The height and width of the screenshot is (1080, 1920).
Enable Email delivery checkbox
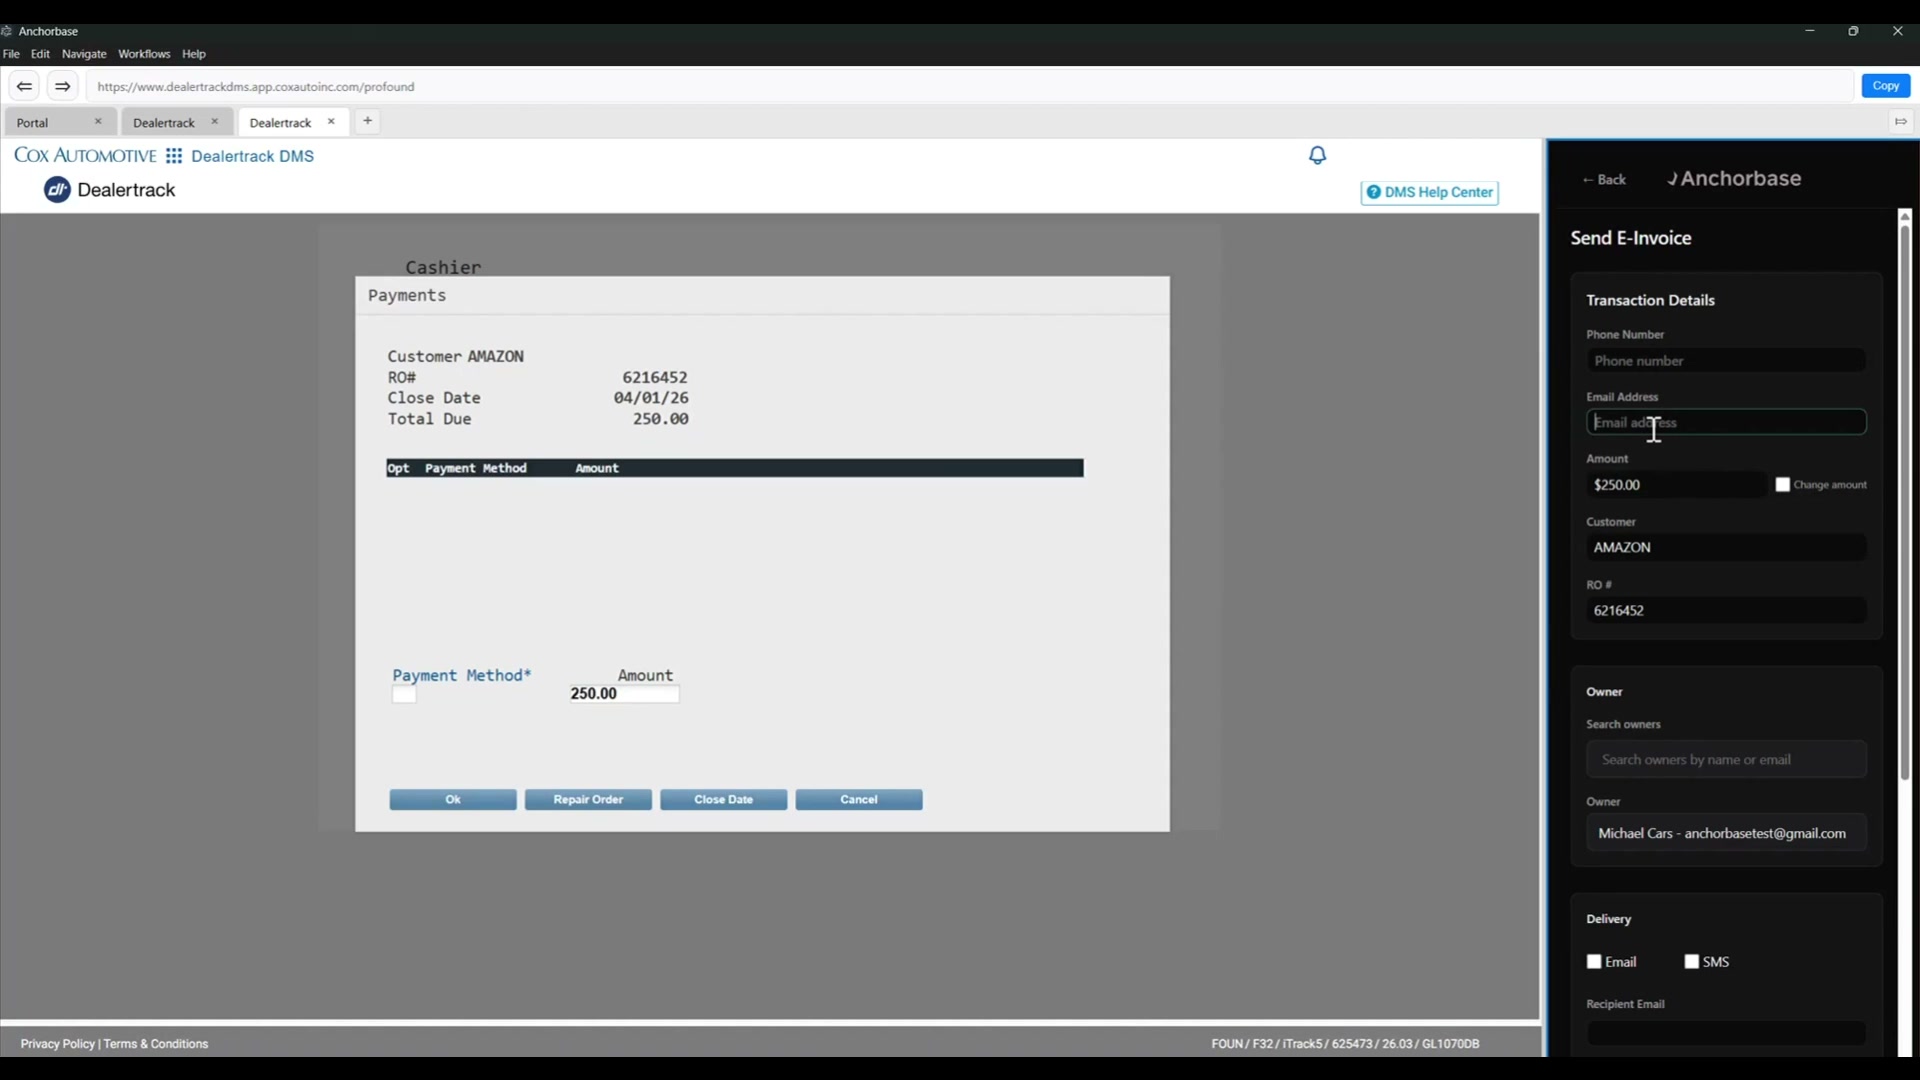tap(1594, 962)
